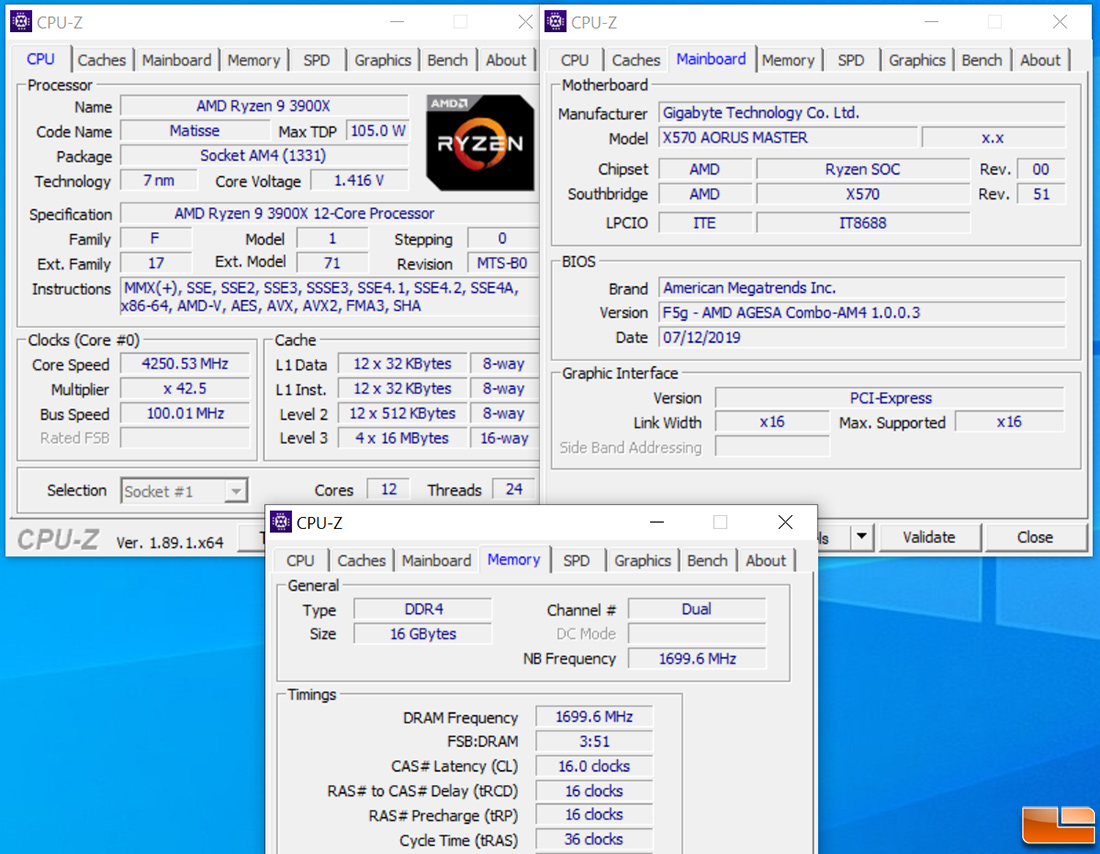Screen dimensions: 1100x854
Task: Open the Tools dropdown arrow beside Validate
Action: pyautogui.click(x=861, y=537)
